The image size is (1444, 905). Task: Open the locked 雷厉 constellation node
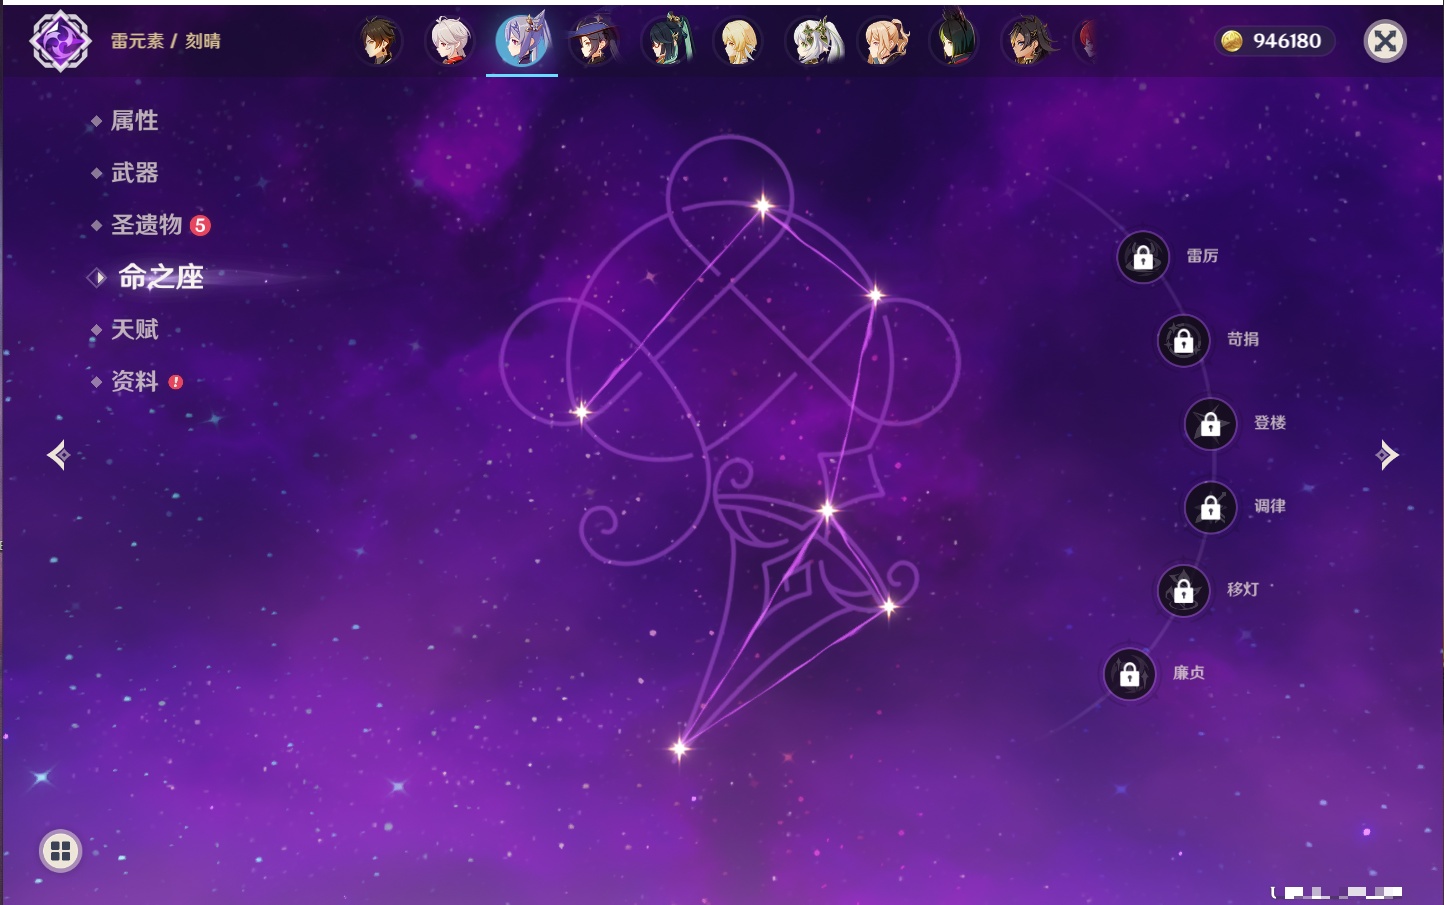coord(1143,257)
